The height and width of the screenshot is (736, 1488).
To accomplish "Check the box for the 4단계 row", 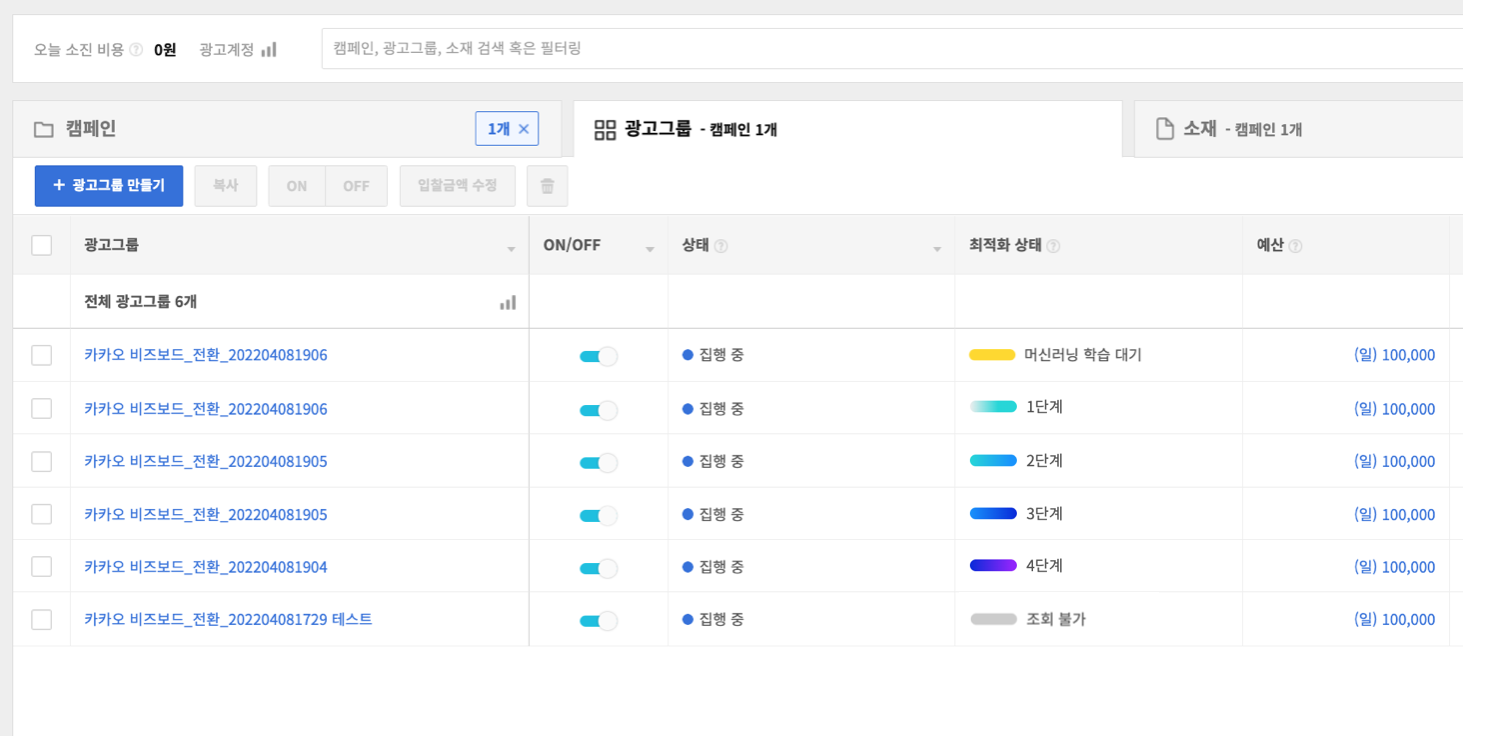I will [x=41, y=567].
